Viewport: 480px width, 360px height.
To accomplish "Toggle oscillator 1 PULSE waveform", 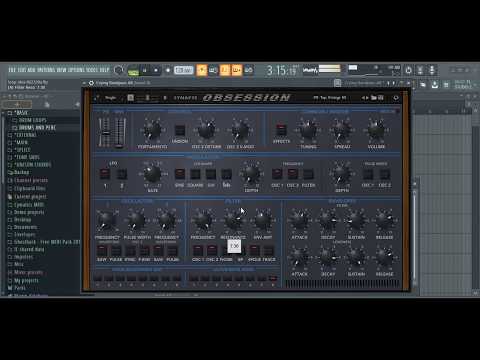I will click(116, 250).
